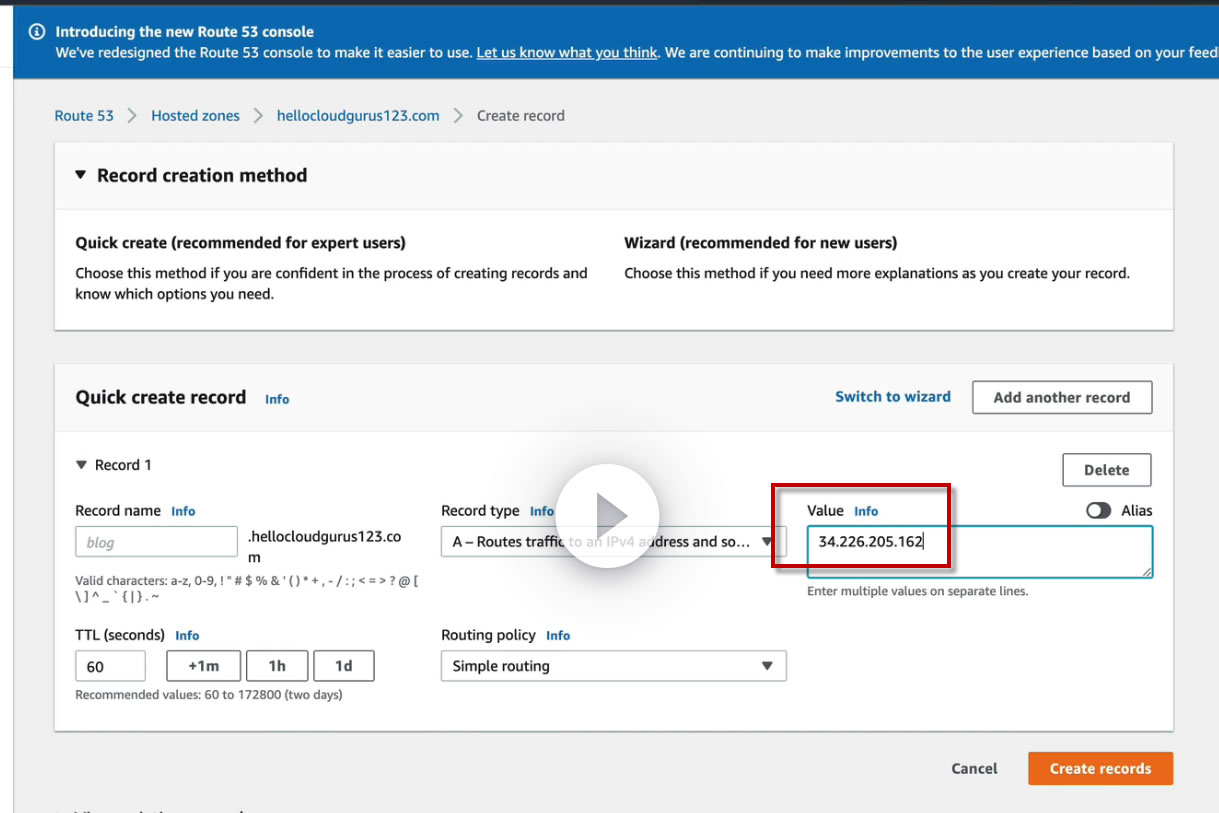This screenshot has height=813, width=1219.
Task: Click the Record name input field
Action: 156,542
